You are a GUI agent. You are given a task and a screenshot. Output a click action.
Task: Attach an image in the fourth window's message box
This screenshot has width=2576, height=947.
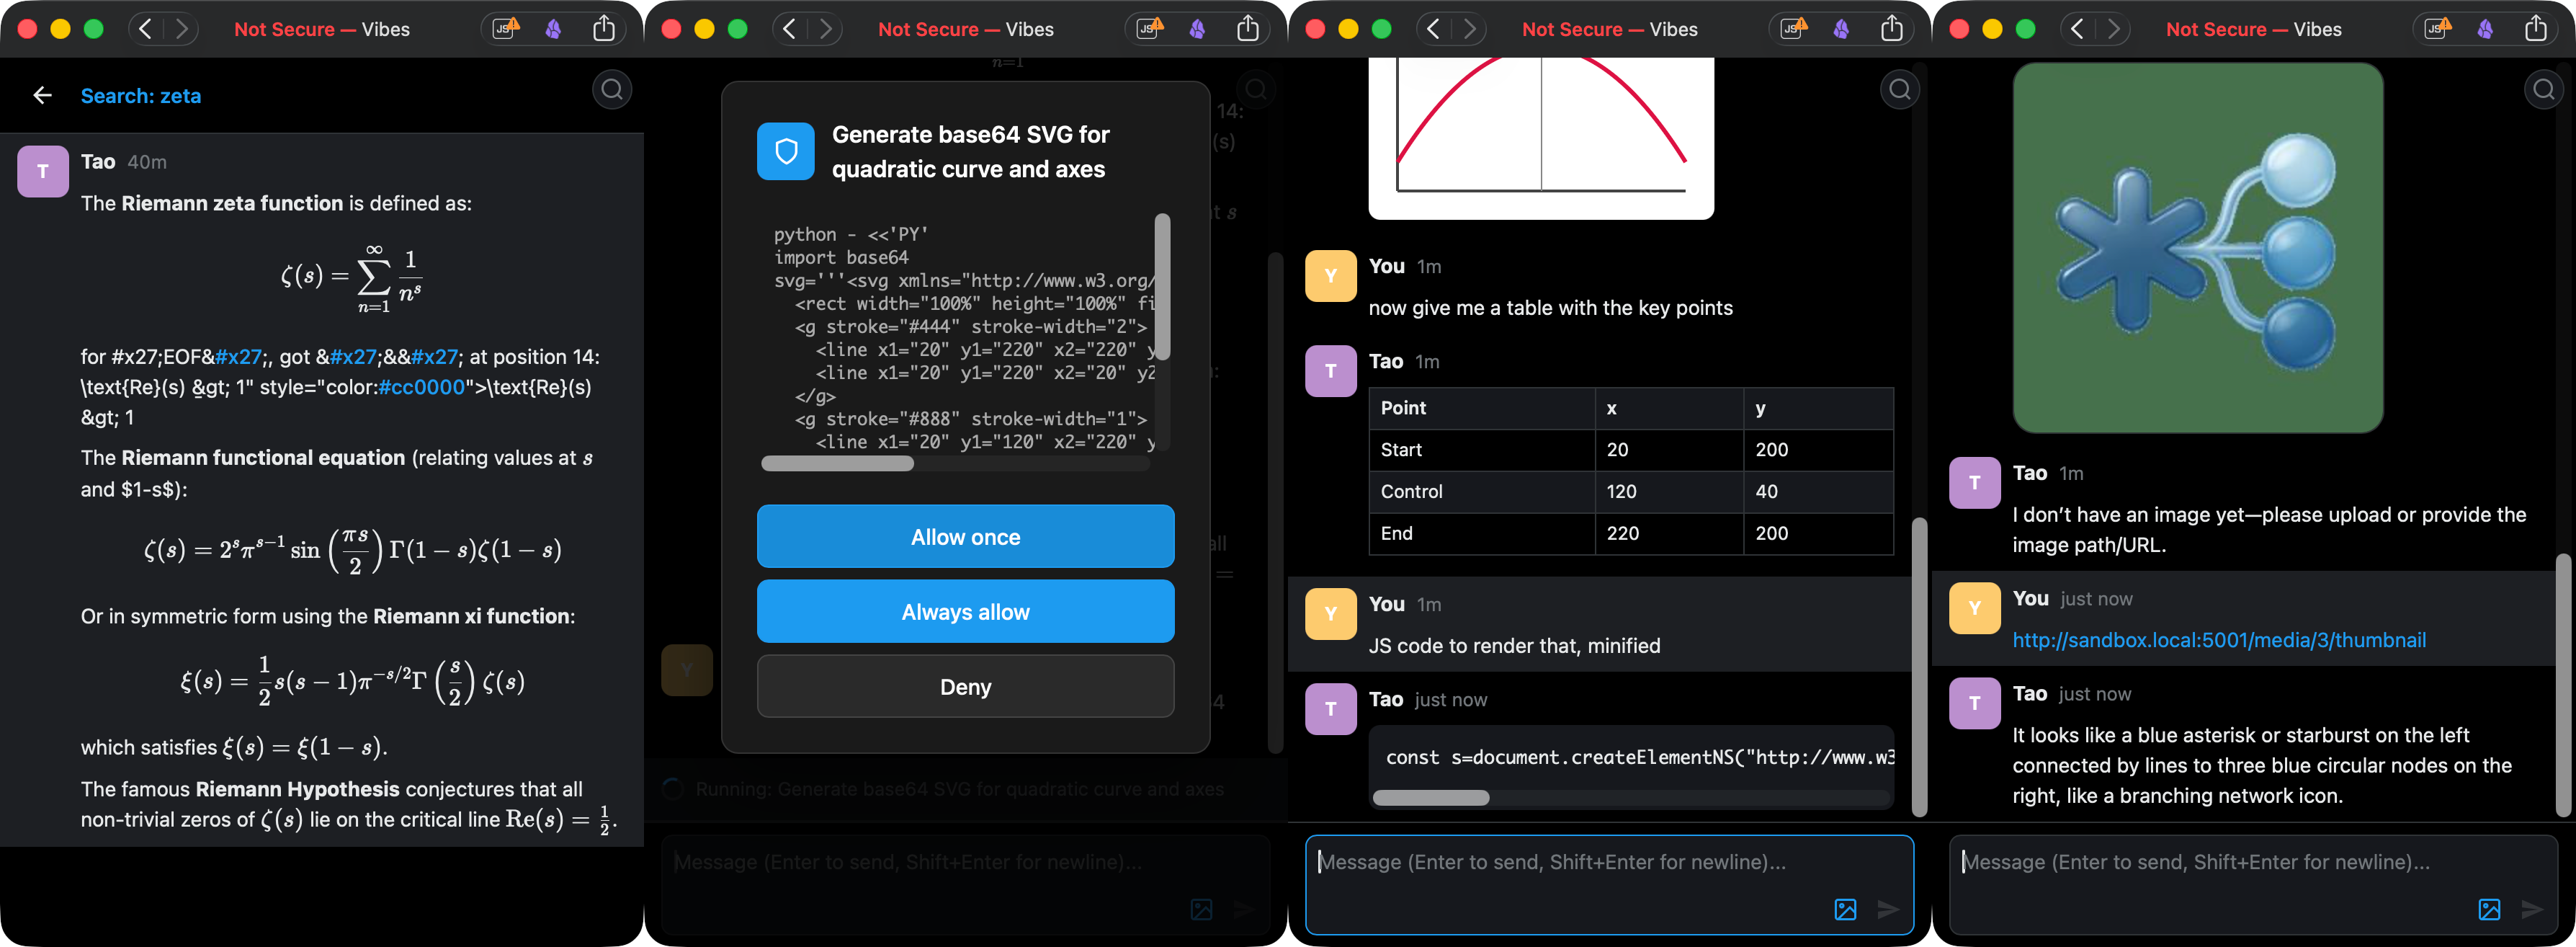(x=2489, y=909)
